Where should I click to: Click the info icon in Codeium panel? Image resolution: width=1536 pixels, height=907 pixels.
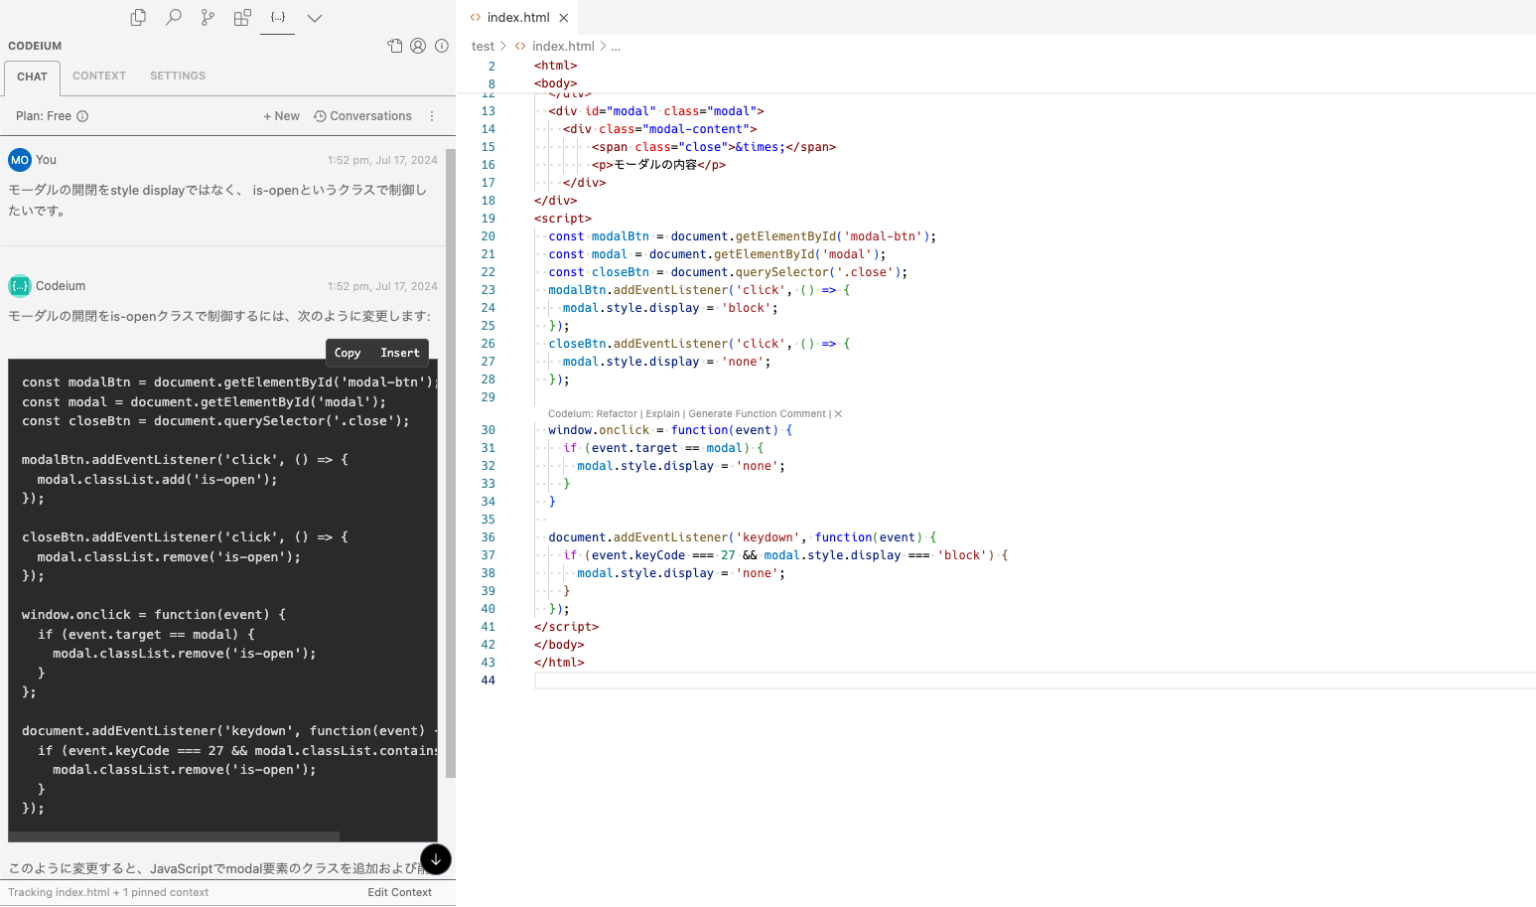(442, 45)
